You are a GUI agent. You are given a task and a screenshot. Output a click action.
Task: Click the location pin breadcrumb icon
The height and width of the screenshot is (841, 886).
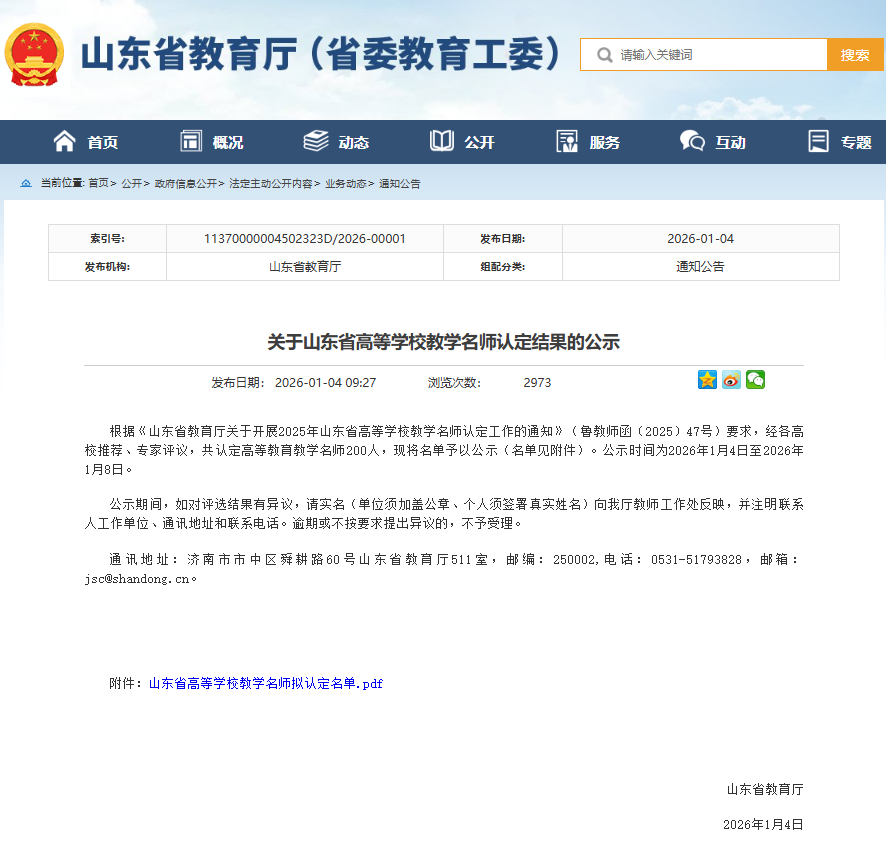[26, 184]
